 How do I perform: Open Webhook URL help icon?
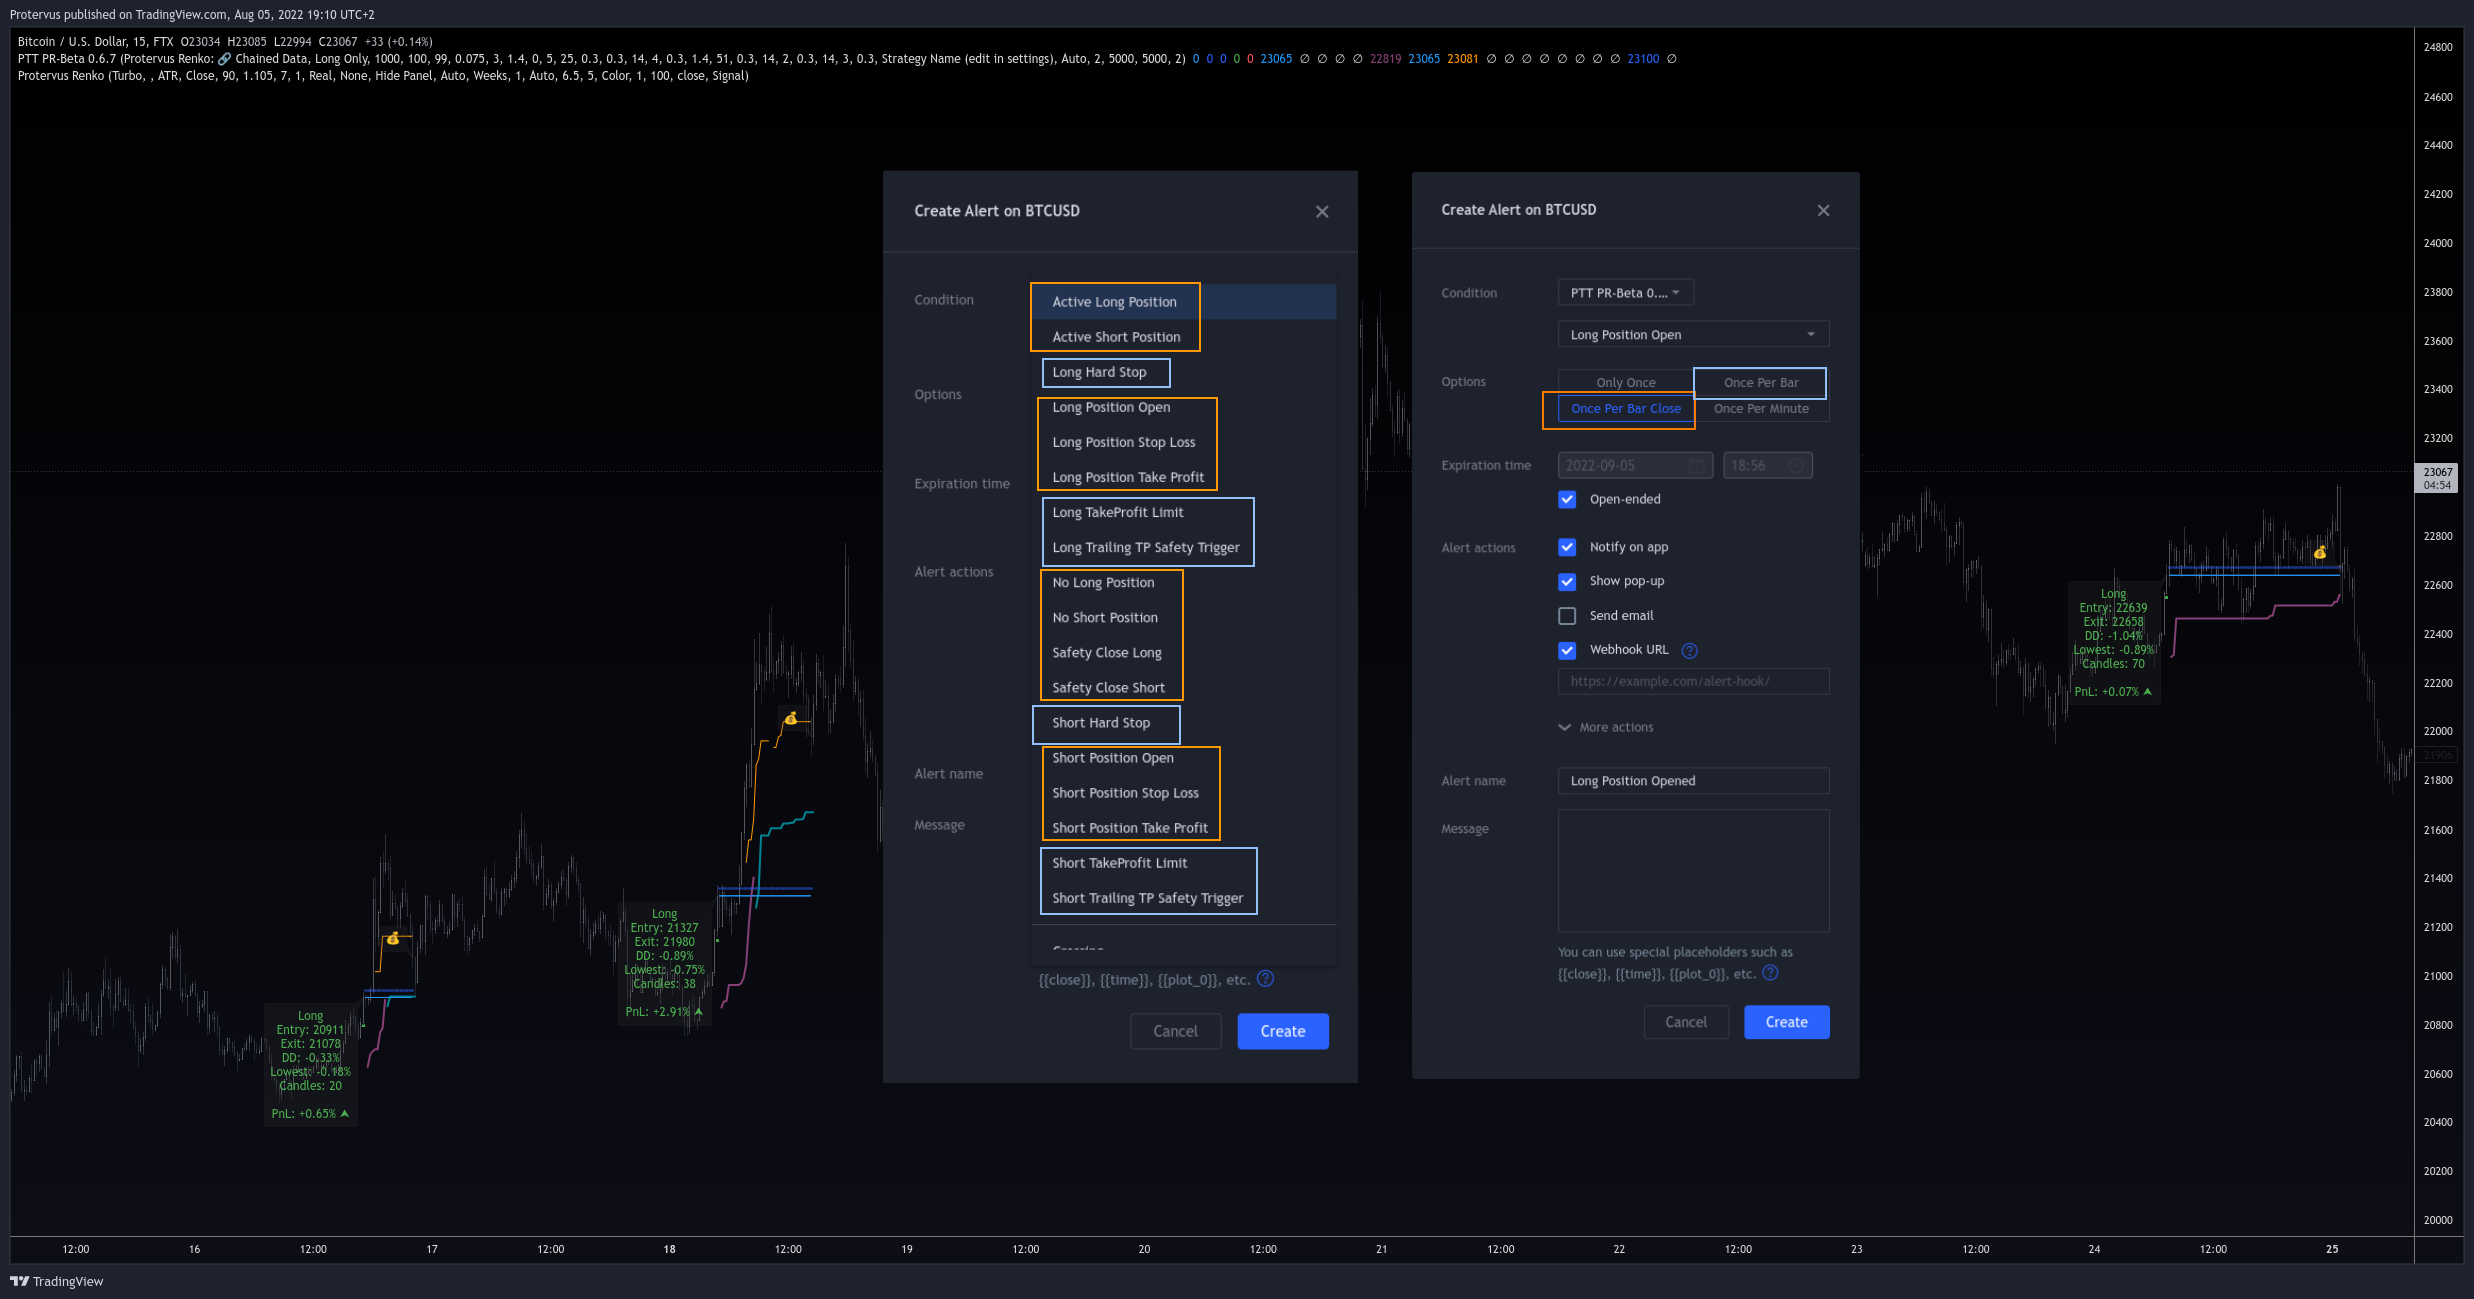[1689, 651]
